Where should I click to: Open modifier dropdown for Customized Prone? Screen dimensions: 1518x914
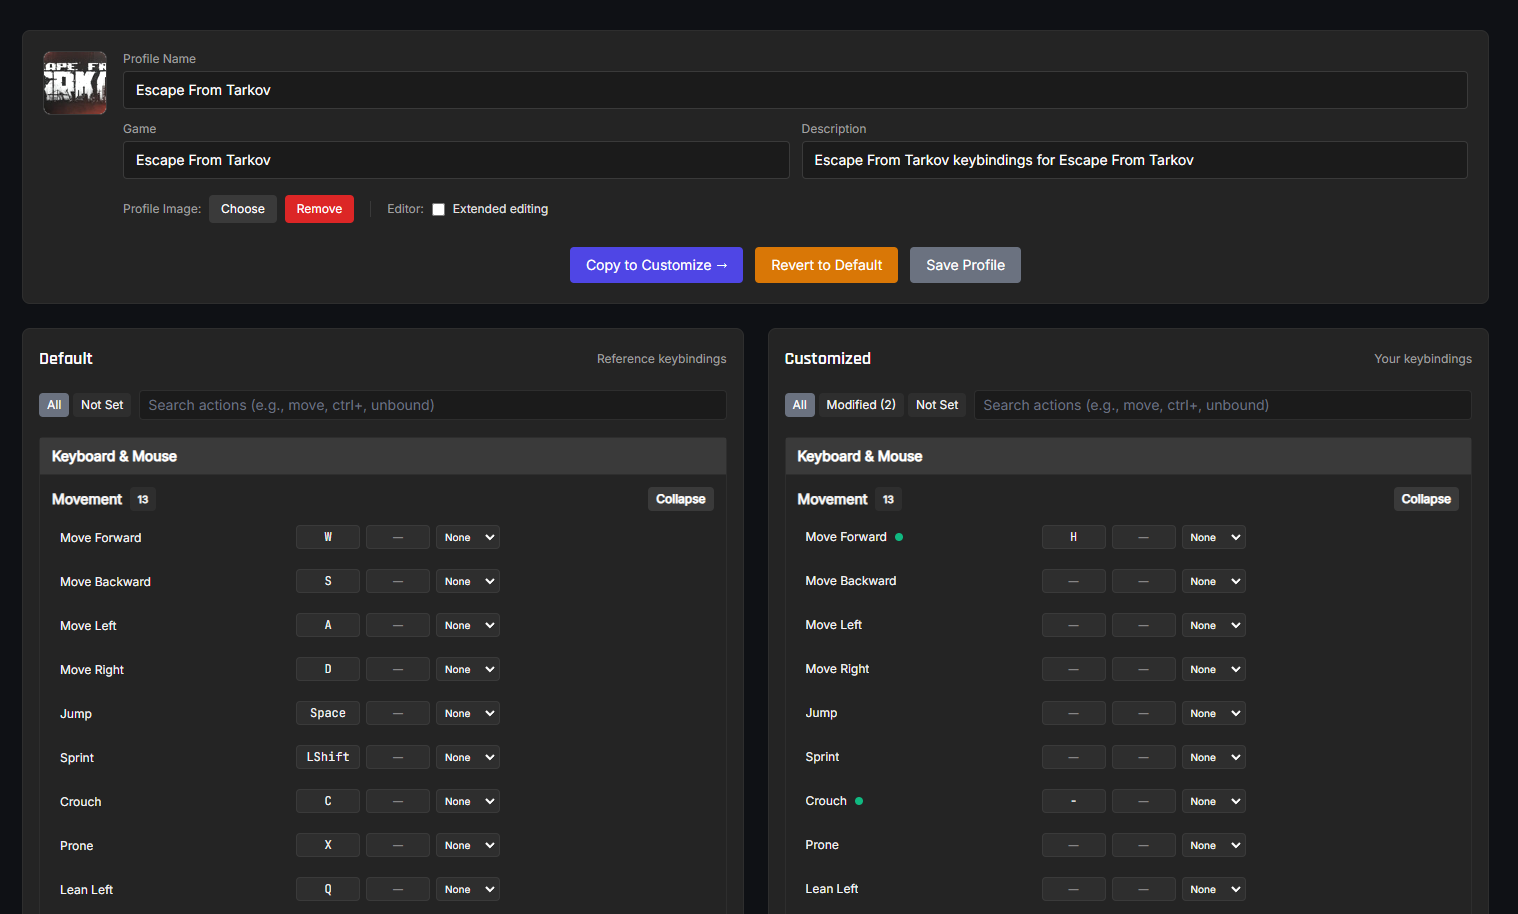tap(1214, 845)
